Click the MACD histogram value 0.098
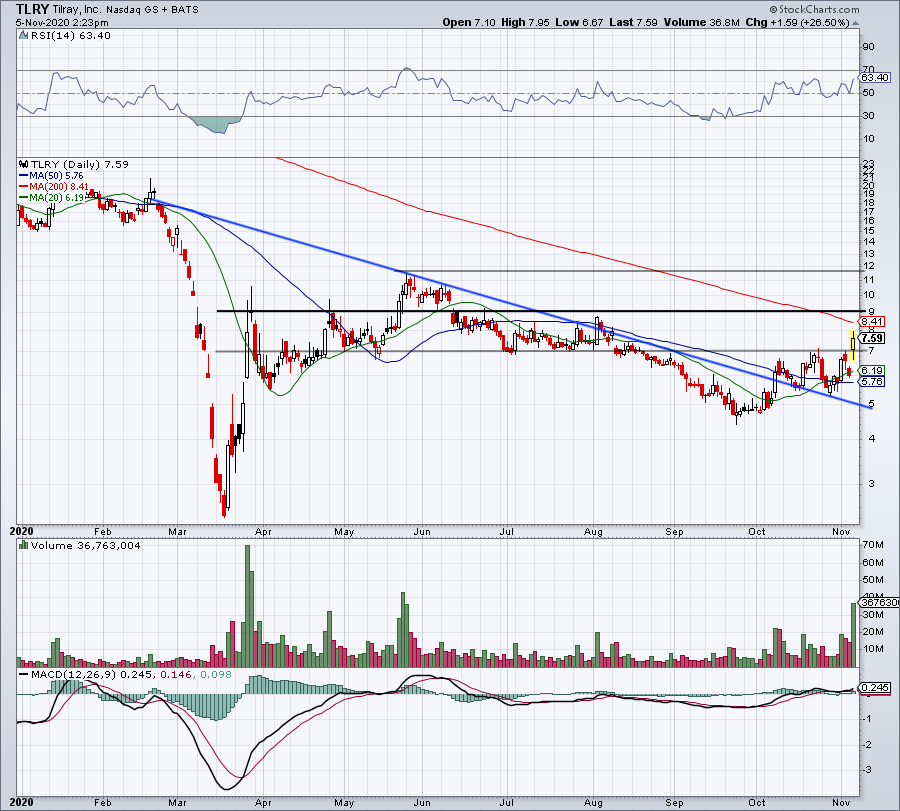This screenshot has height=811, width=900. [215, 674]
